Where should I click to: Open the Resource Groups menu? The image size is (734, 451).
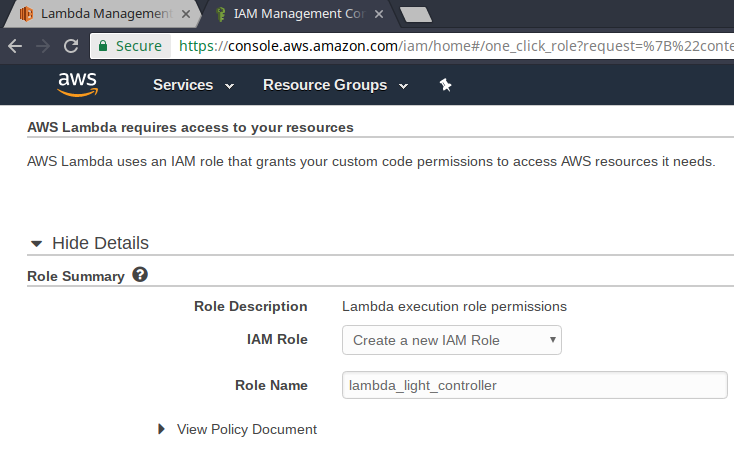[x=335, y=85]
